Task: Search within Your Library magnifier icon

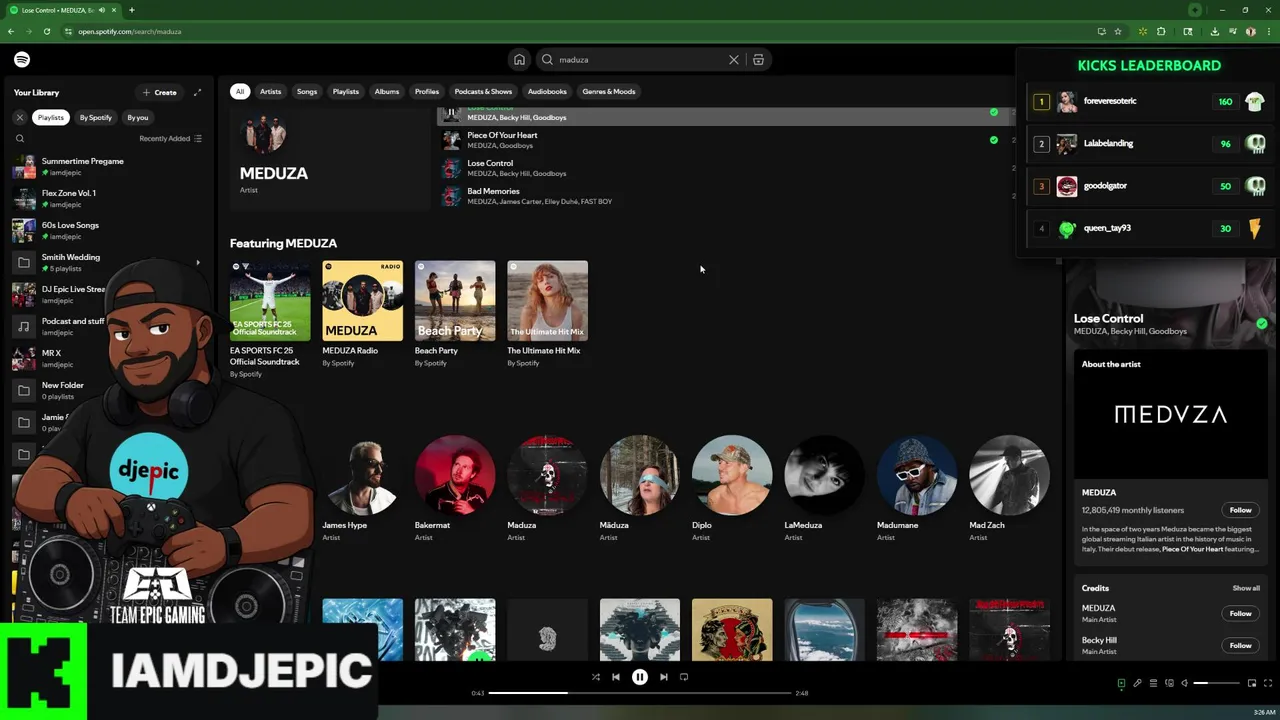Action: [19, 139]
